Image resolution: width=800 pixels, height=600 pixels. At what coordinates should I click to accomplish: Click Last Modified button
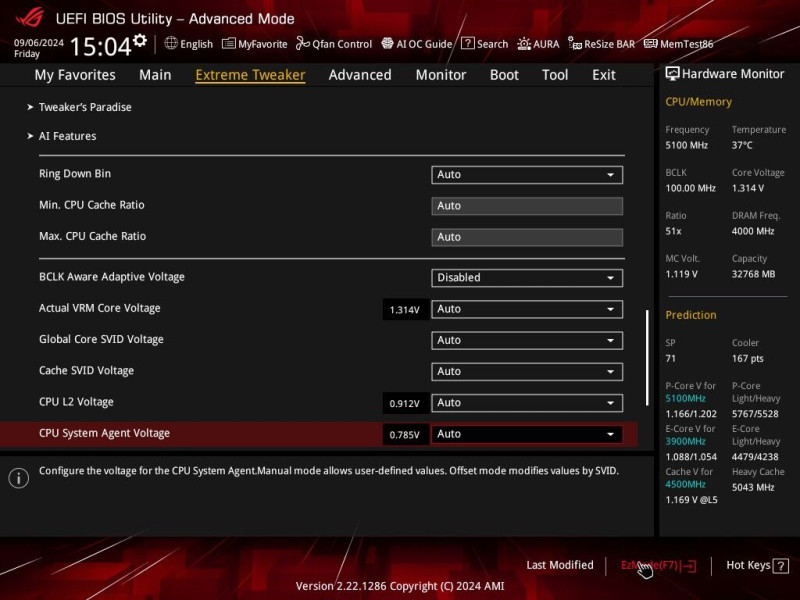[560, 565]
